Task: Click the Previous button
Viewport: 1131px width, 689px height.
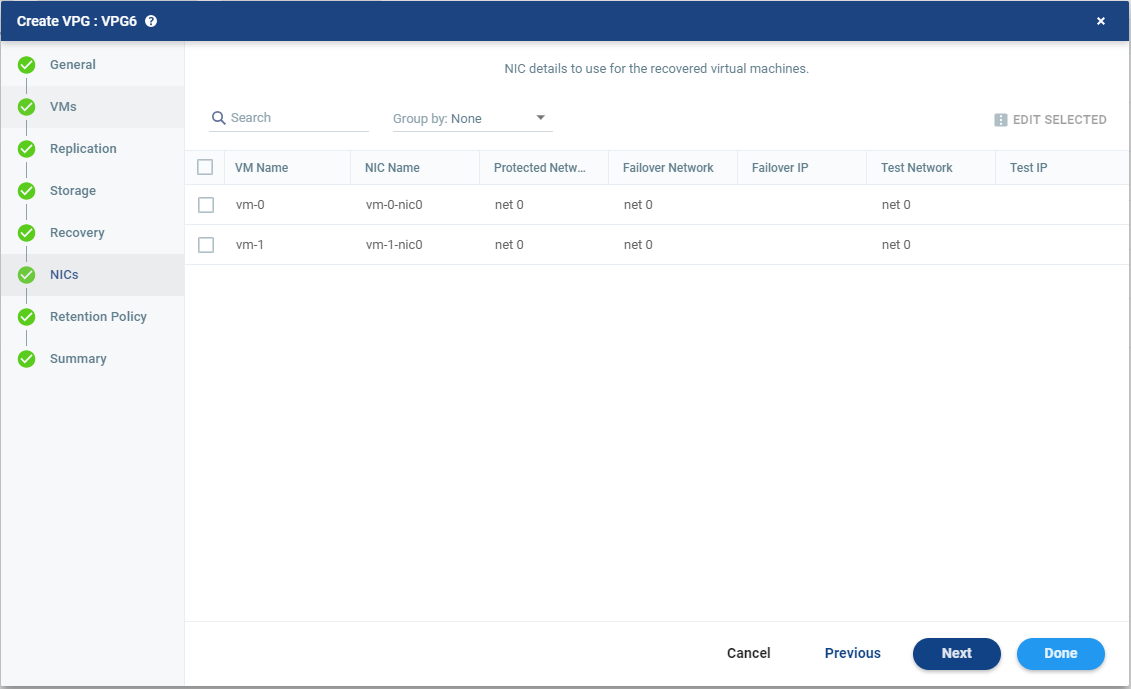Action: click(853, 653)
